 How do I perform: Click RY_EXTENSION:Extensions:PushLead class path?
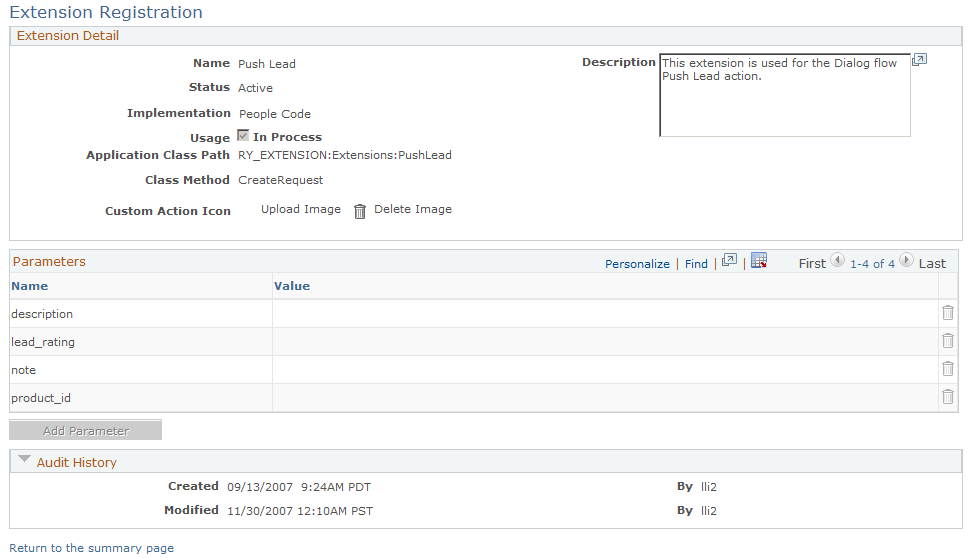tap(345, 155)
